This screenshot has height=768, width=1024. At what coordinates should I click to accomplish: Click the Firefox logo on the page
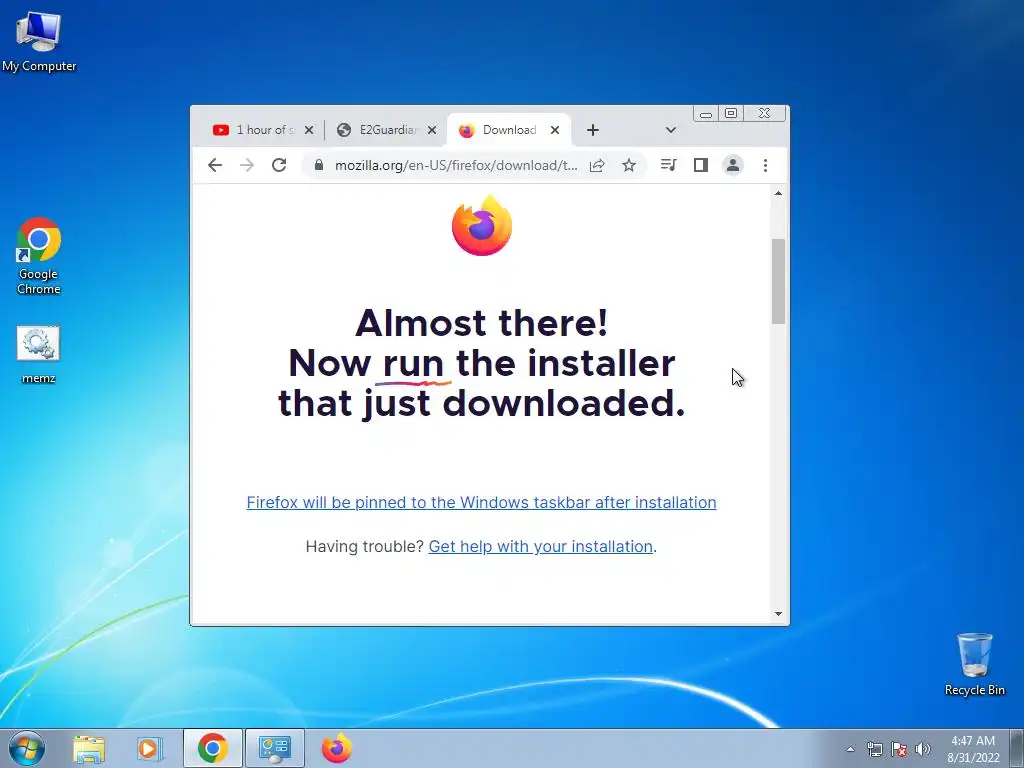pyautogui.click(x=482, y=225)
